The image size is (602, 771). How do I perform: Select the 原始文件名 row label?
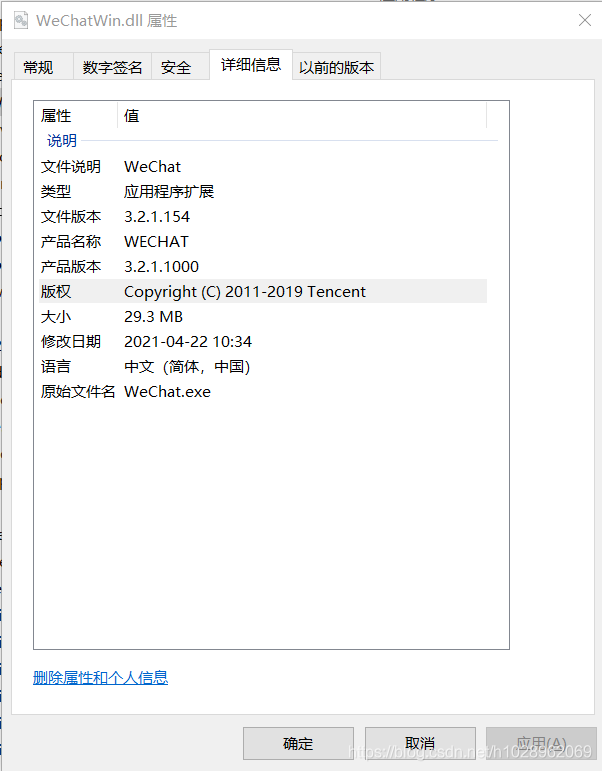pyautogui.click(x=78, y=391)
